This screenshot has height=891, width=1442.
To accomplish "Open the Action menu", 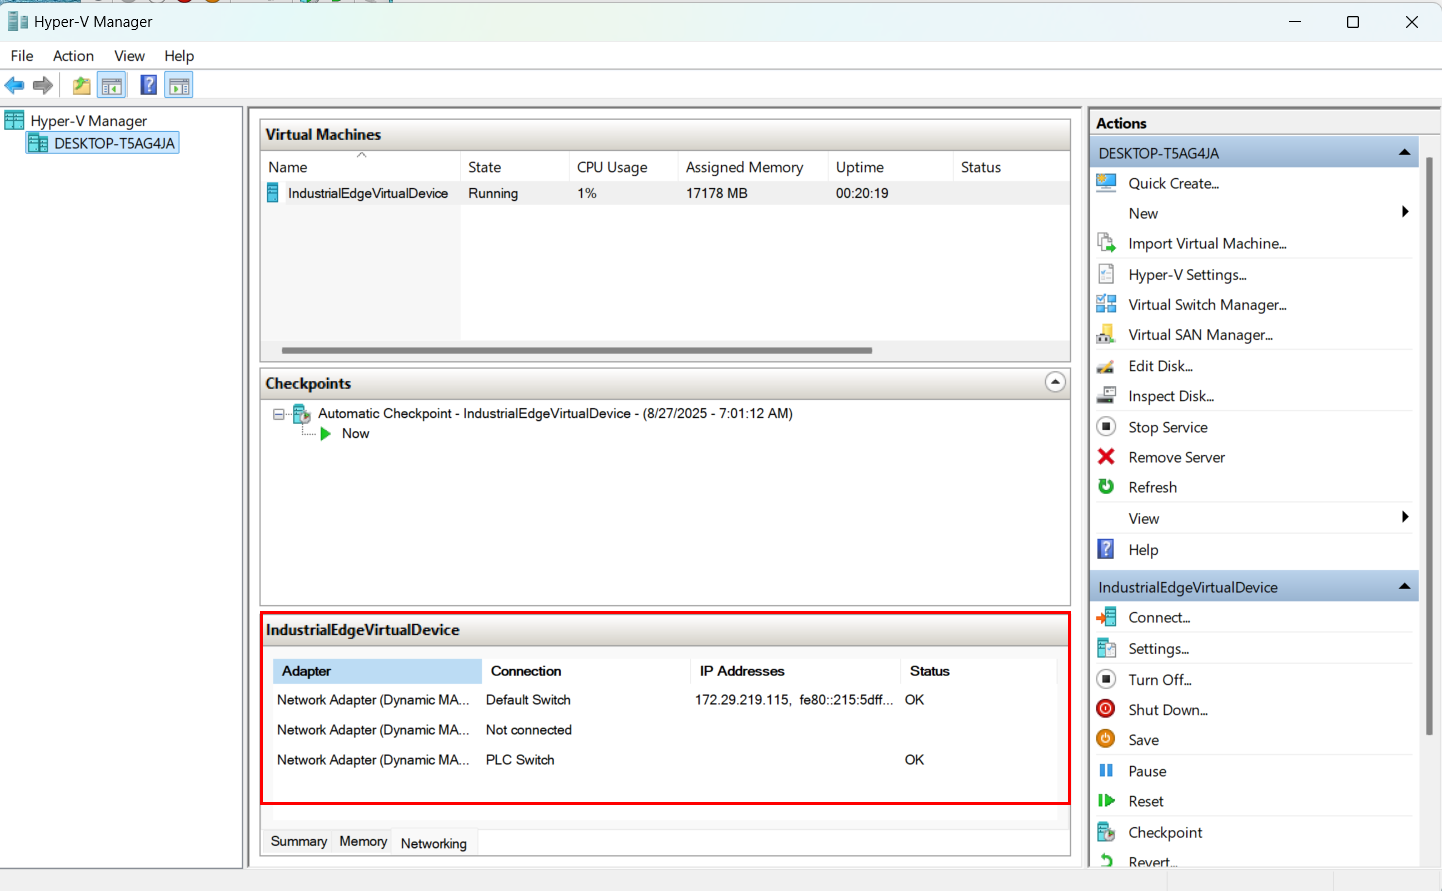I will (x=73, y=56).
